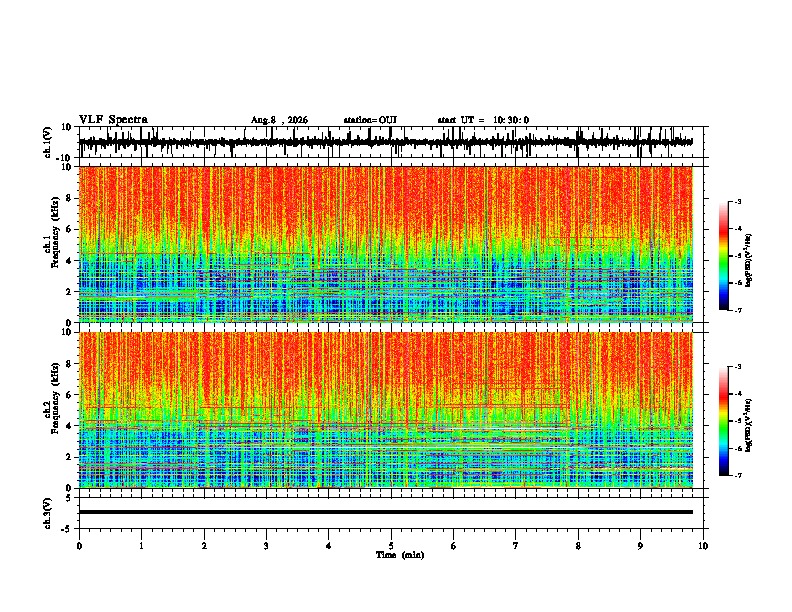This screenshot has width=792, height=612.
Task: Click the "2" kHz tick on the ch.2 spectrogram axis
Action: 69,457
